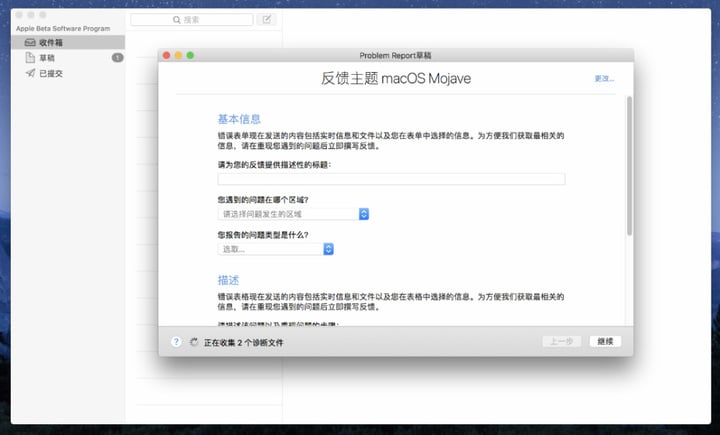The width and height of the screenshot is (720, 435).
Task: Click the inbox tray icon
Action: click(x=30, y=42)
